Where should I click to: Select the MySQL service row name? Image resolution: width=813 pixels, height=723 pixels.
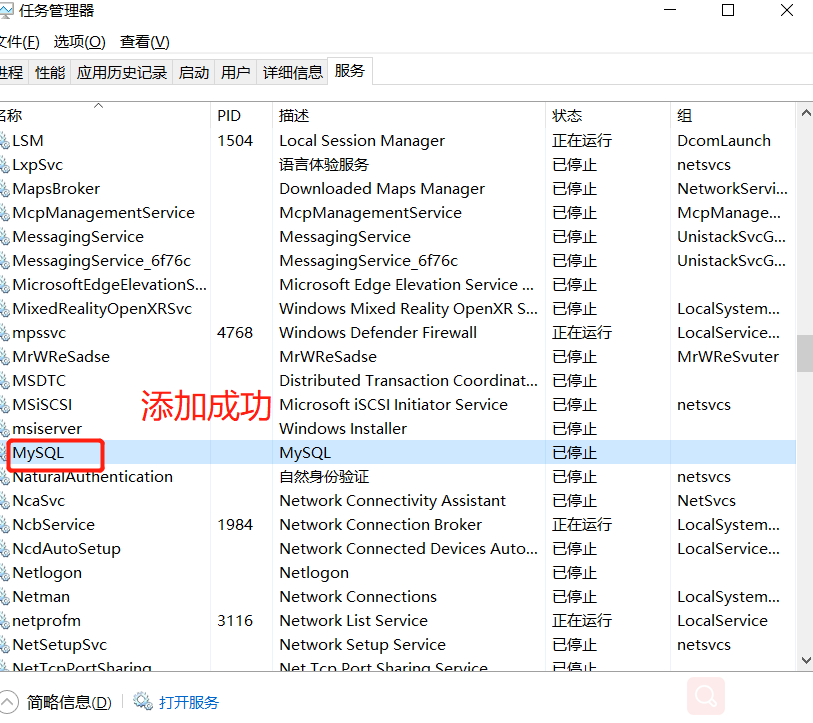click(38, 453)
